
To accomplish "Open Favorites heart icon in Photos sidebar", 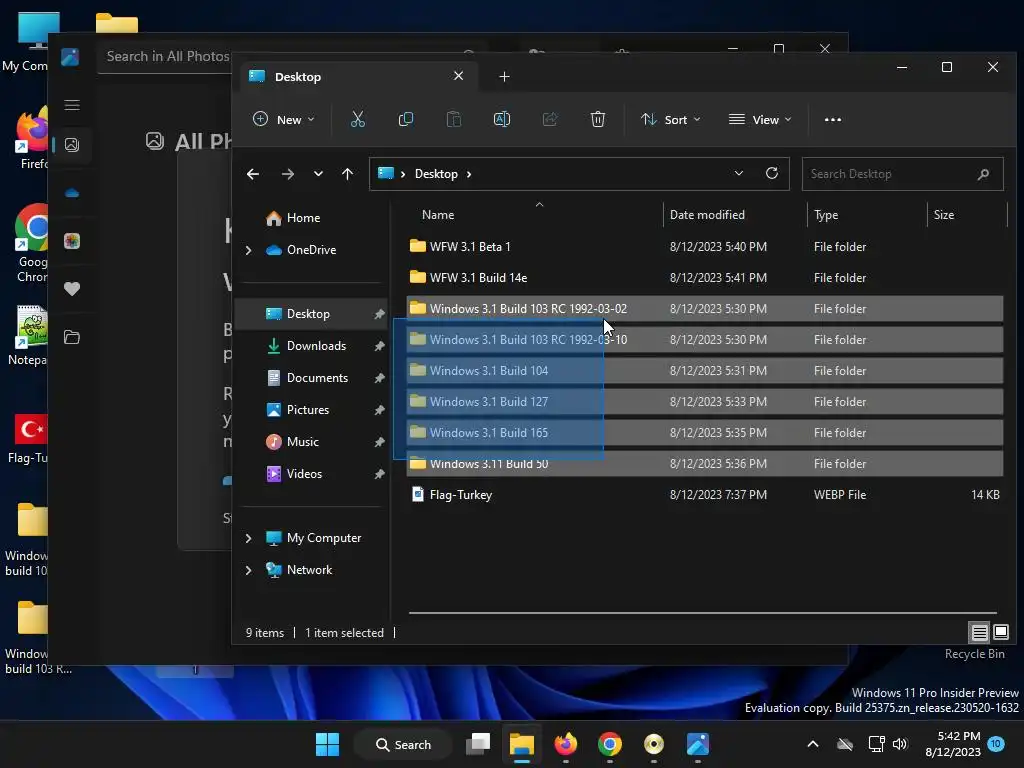I will coord(72,289).
